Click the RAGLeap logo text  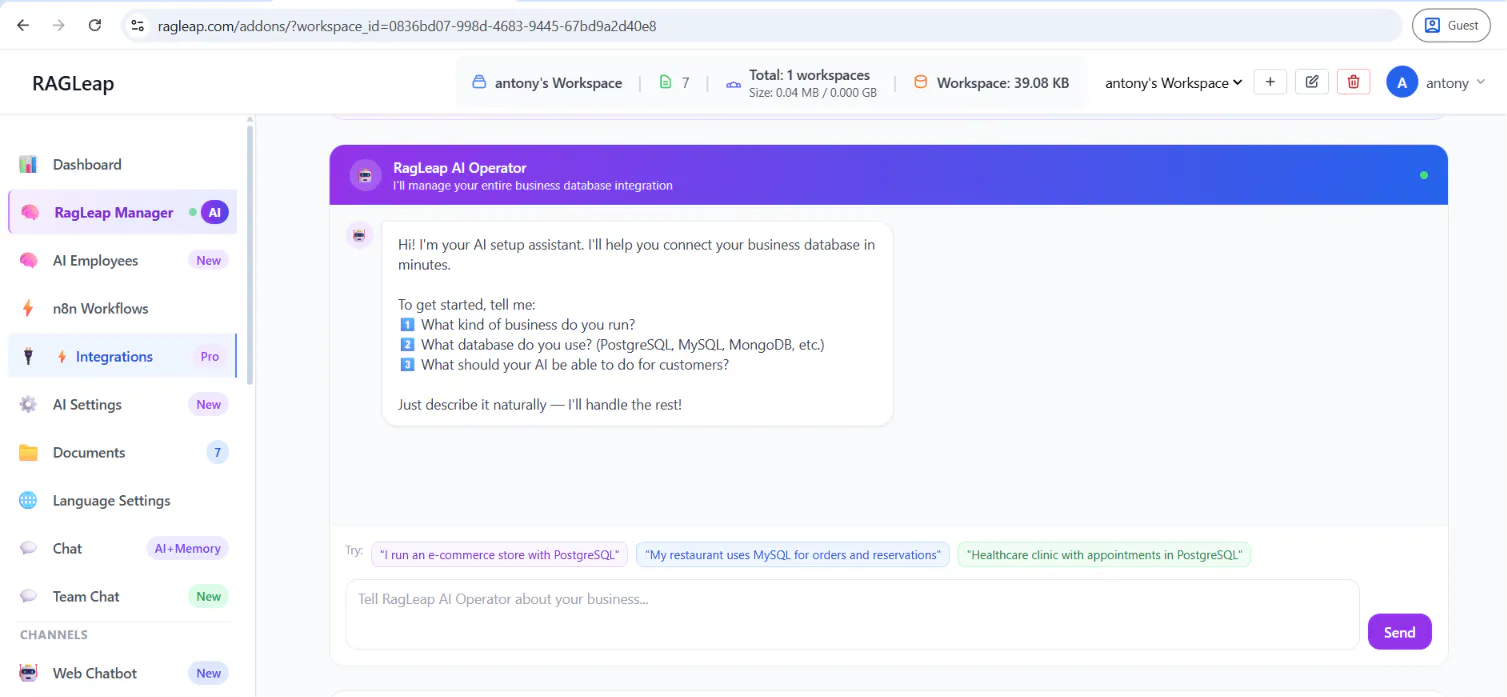pos(73,83)
